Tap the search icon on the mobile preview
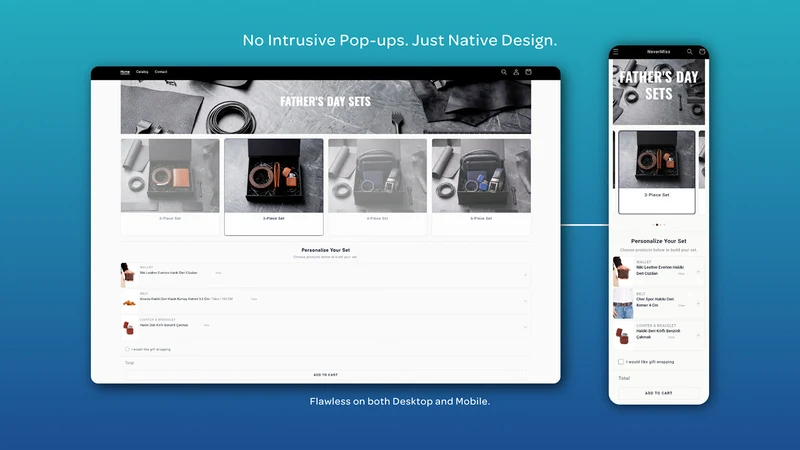The height and width of the screenshot is (450, 800). pos(689,52)
